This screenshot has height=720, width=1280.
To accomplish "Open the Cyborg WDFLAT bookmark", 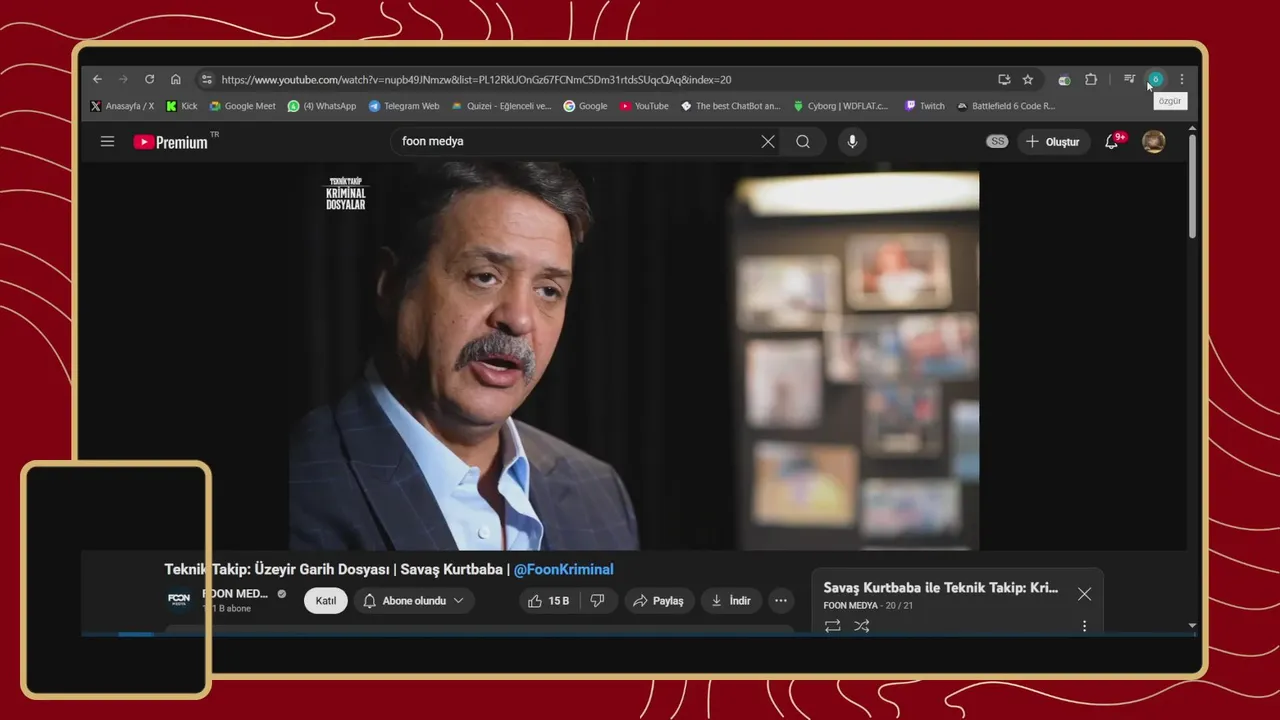I will tap(841, 106).
